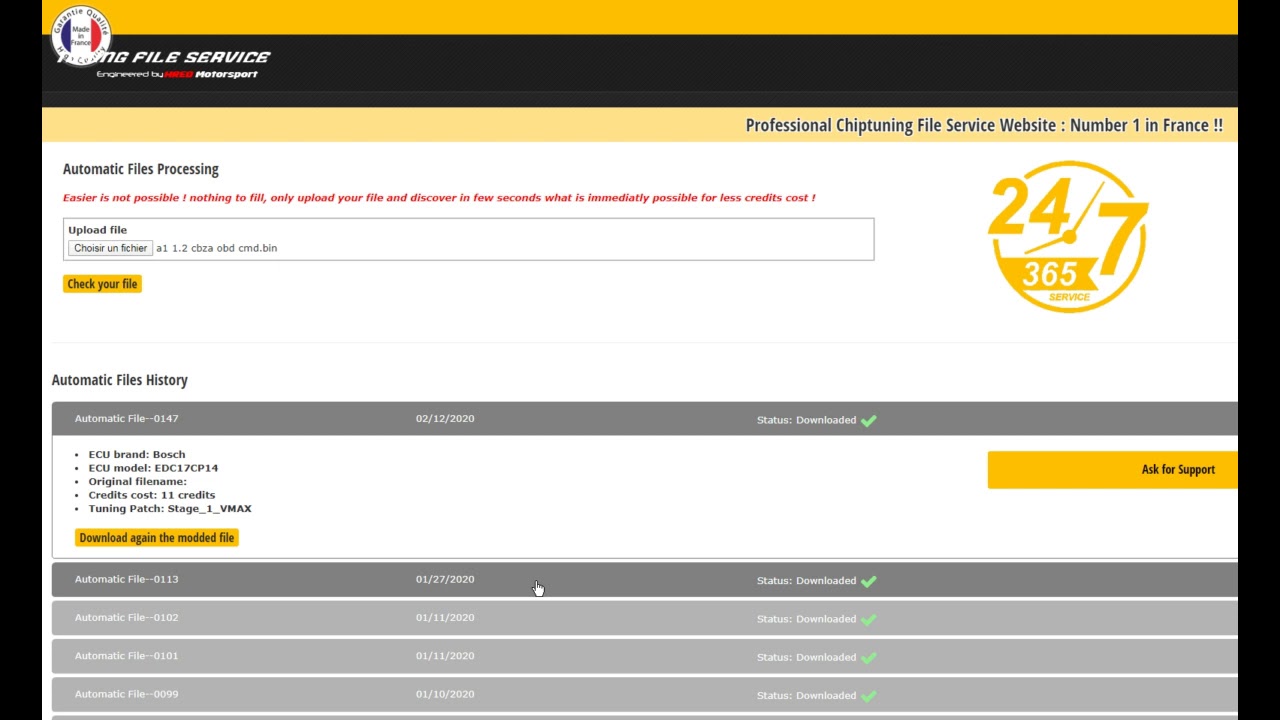Click the green checkmark on Automatic File--0102
Image resolution: width=1280 pixels, height=720 pixels.
click(868, 619)
